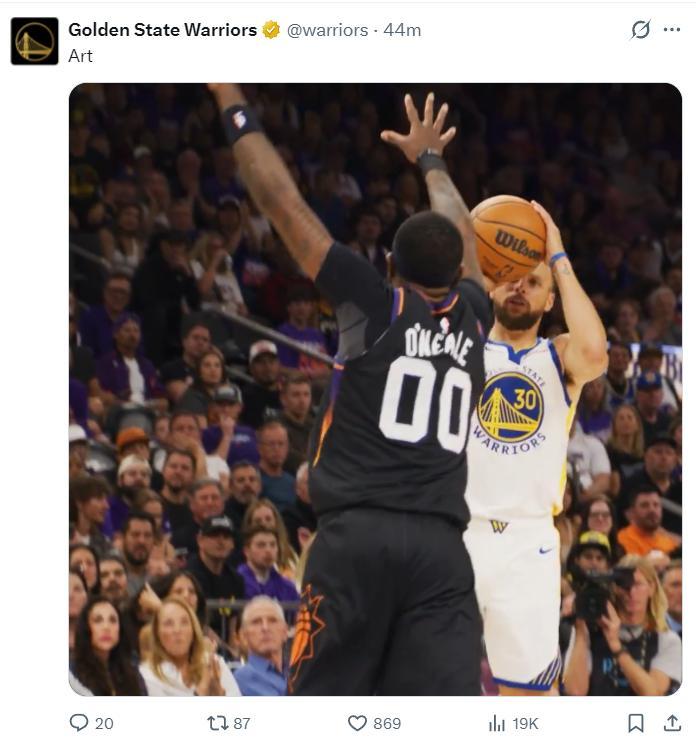Open the view analytics bar chart icon
696x749 pixels.
496,722
